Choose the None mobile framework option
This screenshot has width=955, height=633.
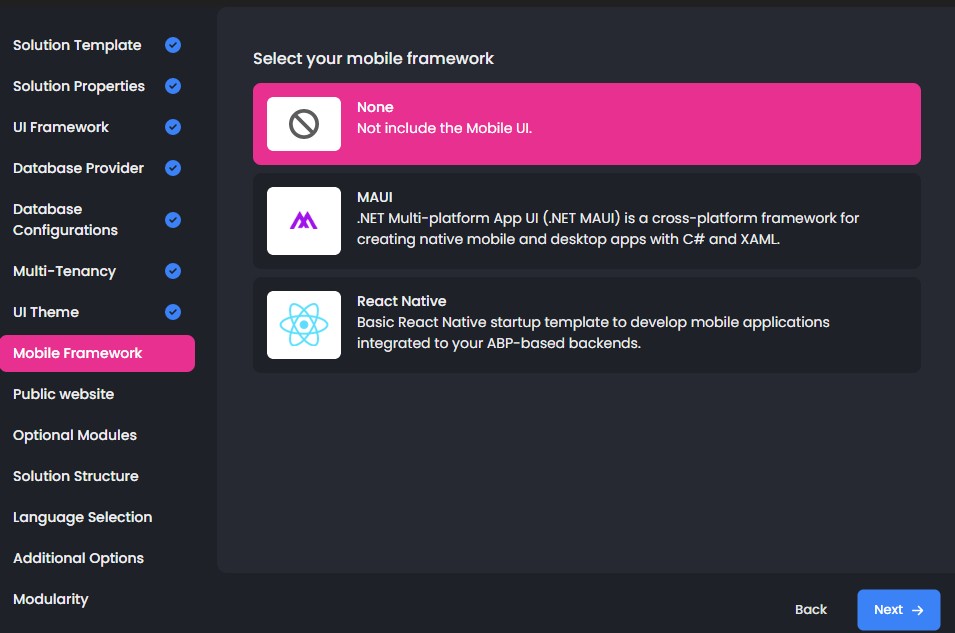(x=587, y=124)
